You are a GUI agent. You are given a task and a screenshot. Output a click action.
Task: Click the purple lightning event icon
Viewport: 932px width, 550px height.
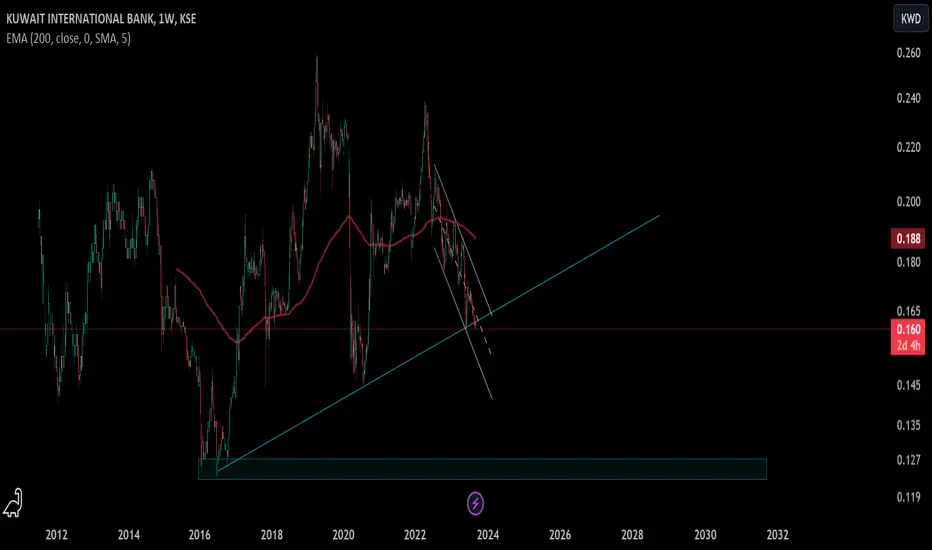click(475, 504)
